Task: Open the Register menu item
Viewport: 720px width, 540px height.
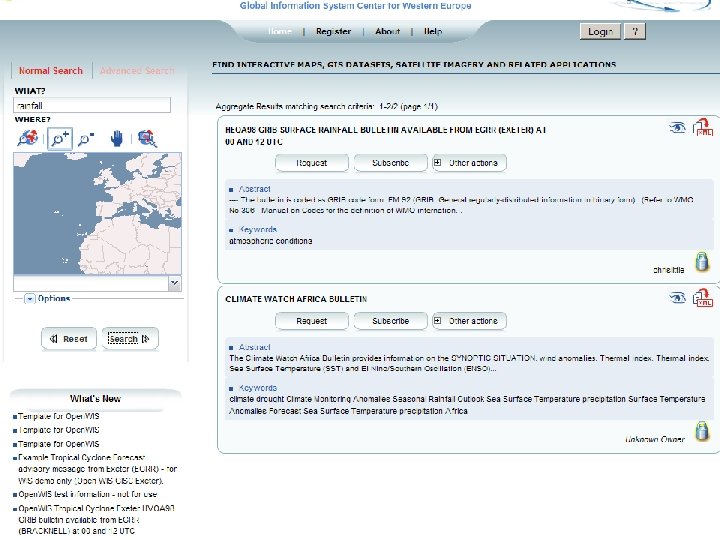Action: (x=333, y=31)
